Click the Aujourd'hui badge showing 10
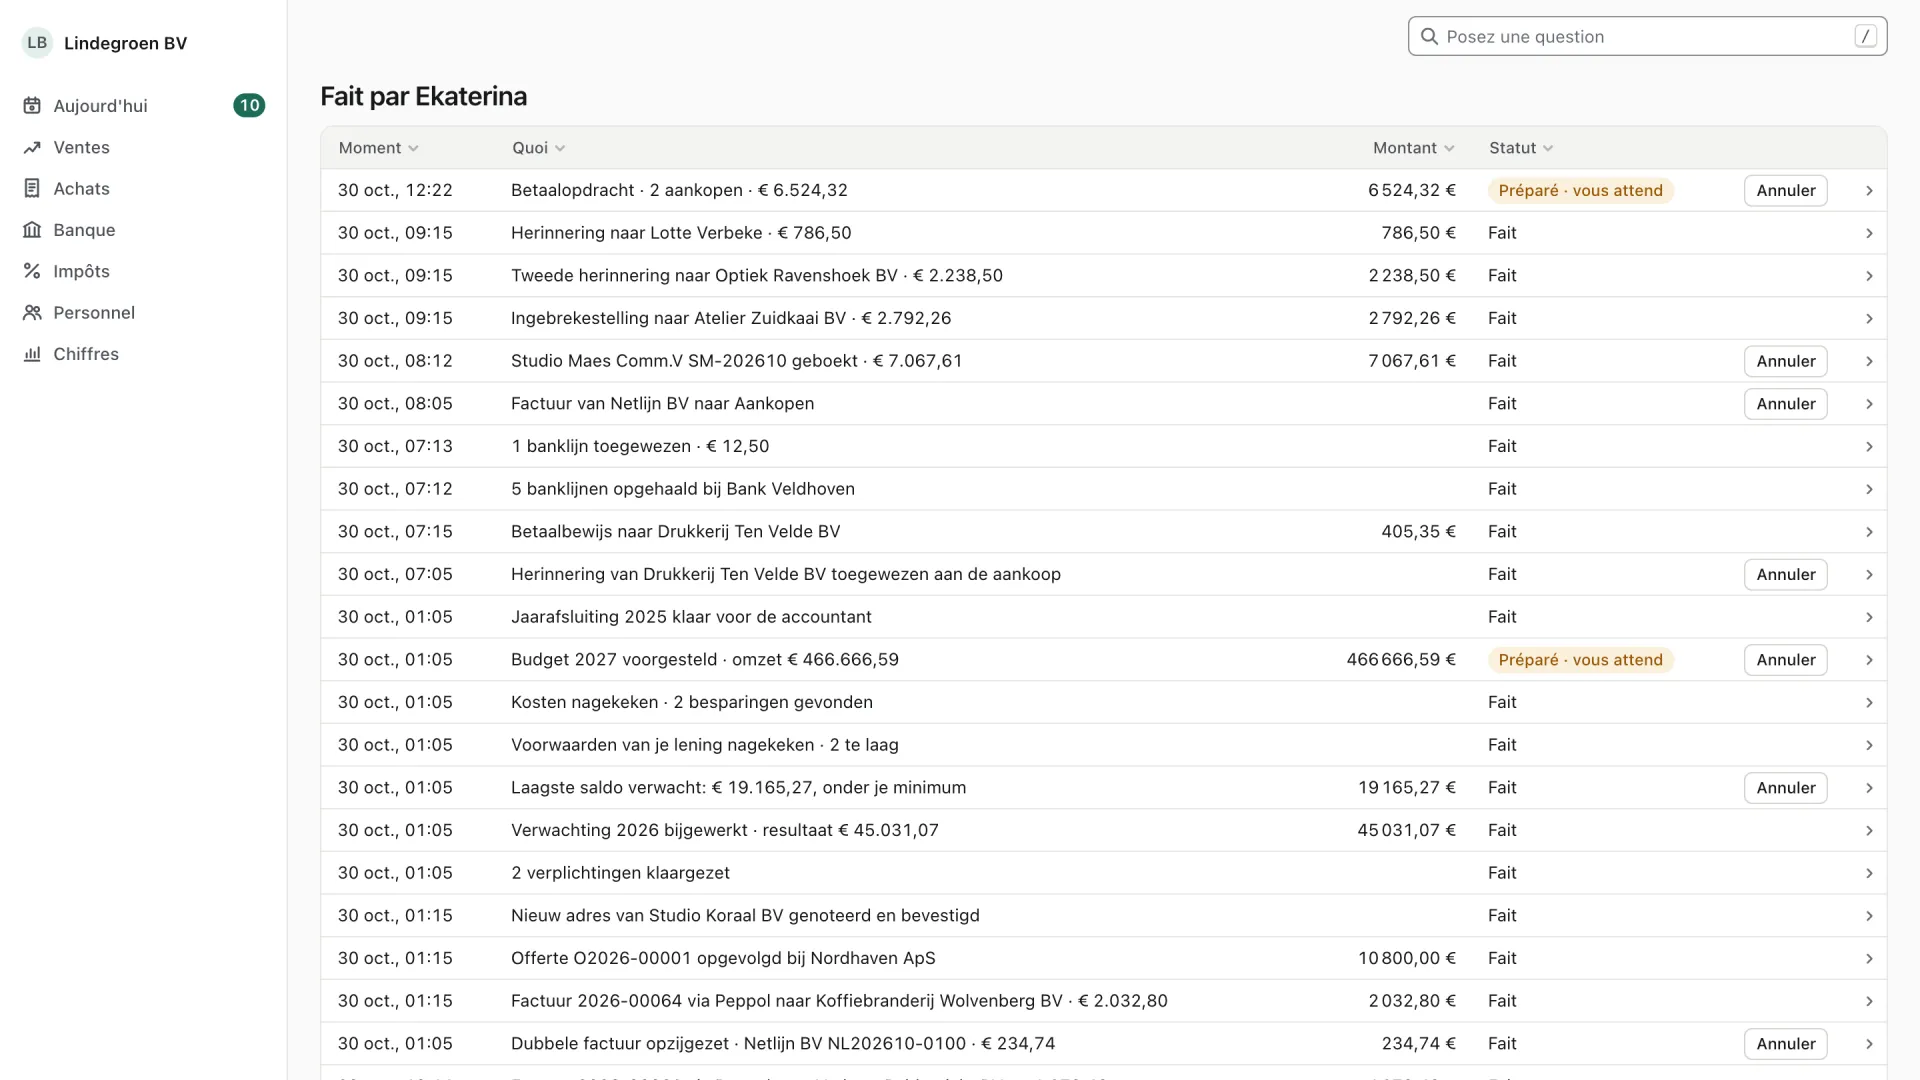The image size is (1920, 1080). pyautogui.click(x=249, y=106)
